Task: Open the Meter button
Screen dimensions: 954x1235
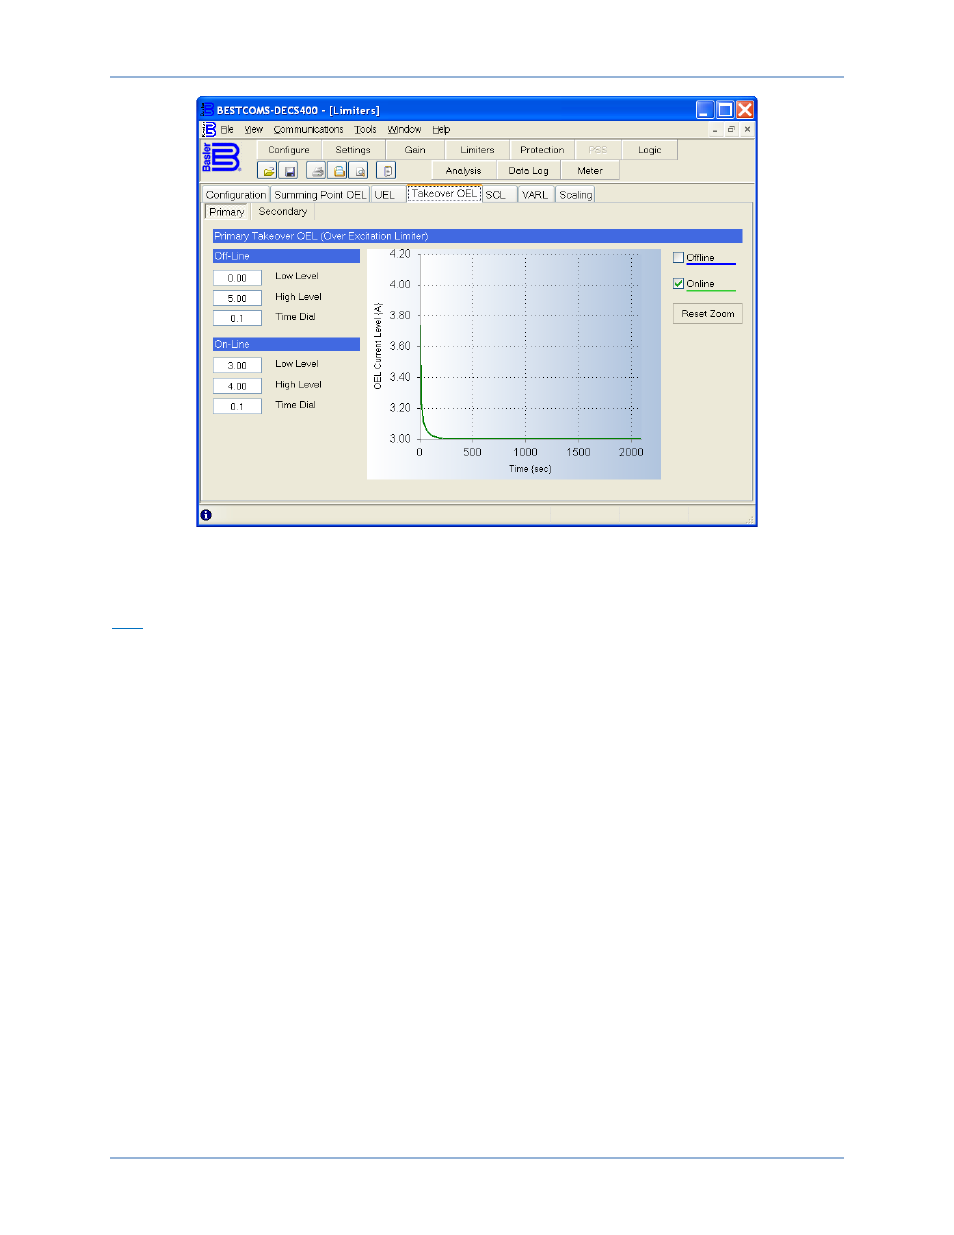Action: point(590,171)
